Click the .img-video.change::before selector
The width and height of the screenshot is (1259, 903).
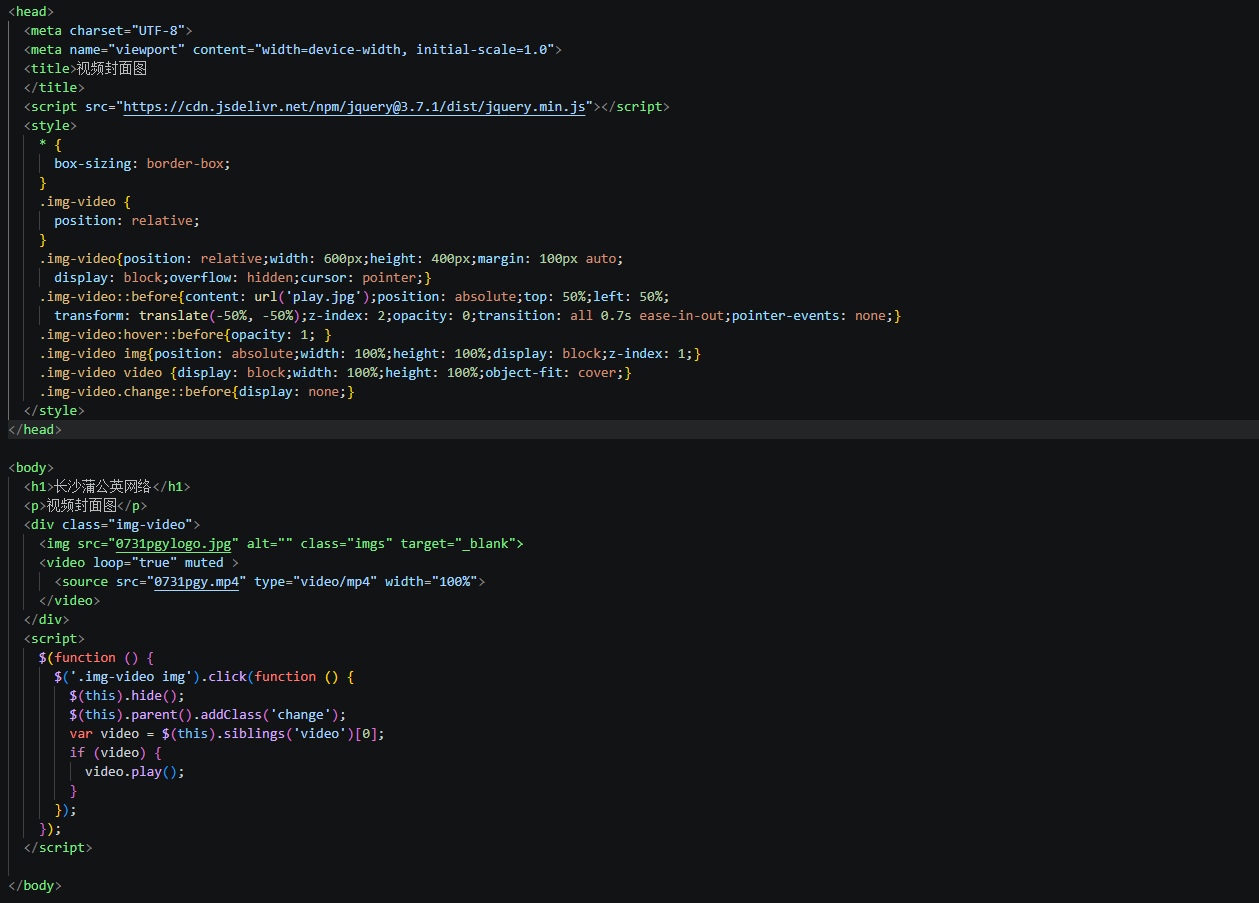click(x=135, y=391)
